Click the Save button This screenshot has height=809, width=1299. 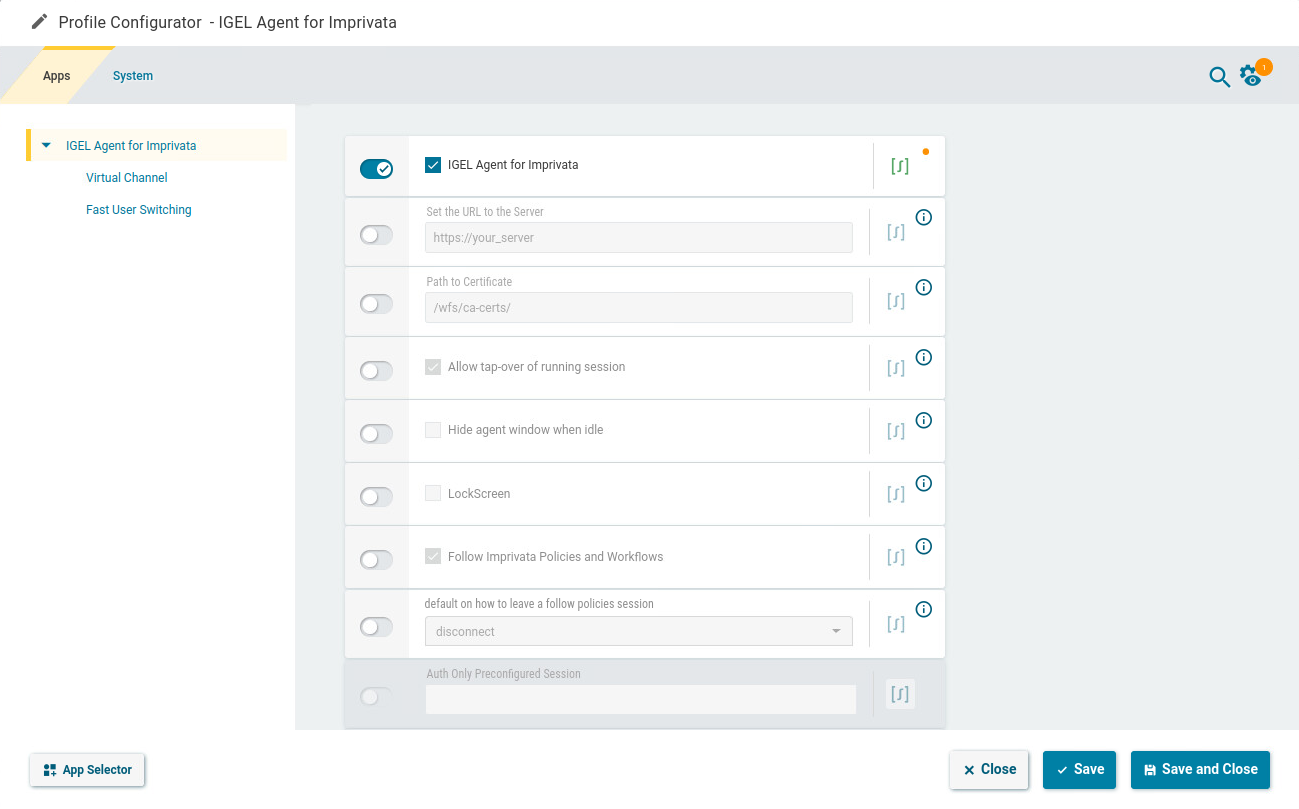pyautogui.click(x=1079, y=770)
